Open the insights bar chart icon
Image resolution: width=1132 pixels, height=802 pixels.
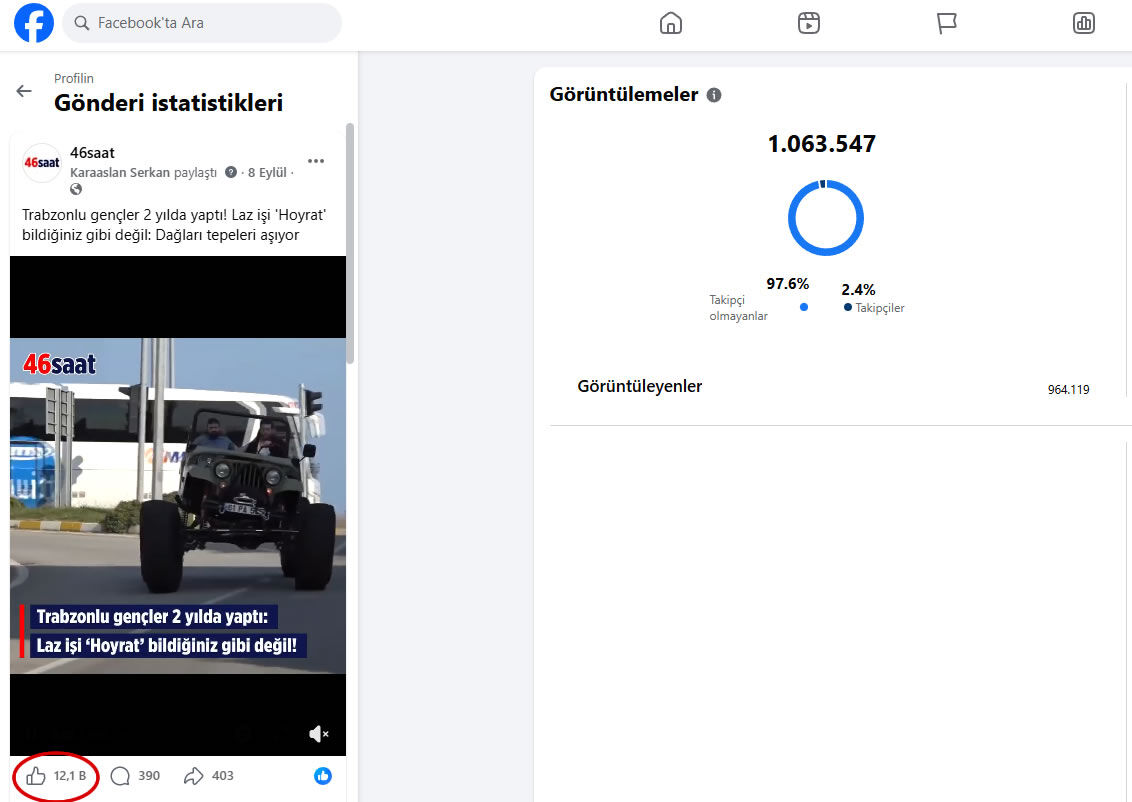point(1084,23)
